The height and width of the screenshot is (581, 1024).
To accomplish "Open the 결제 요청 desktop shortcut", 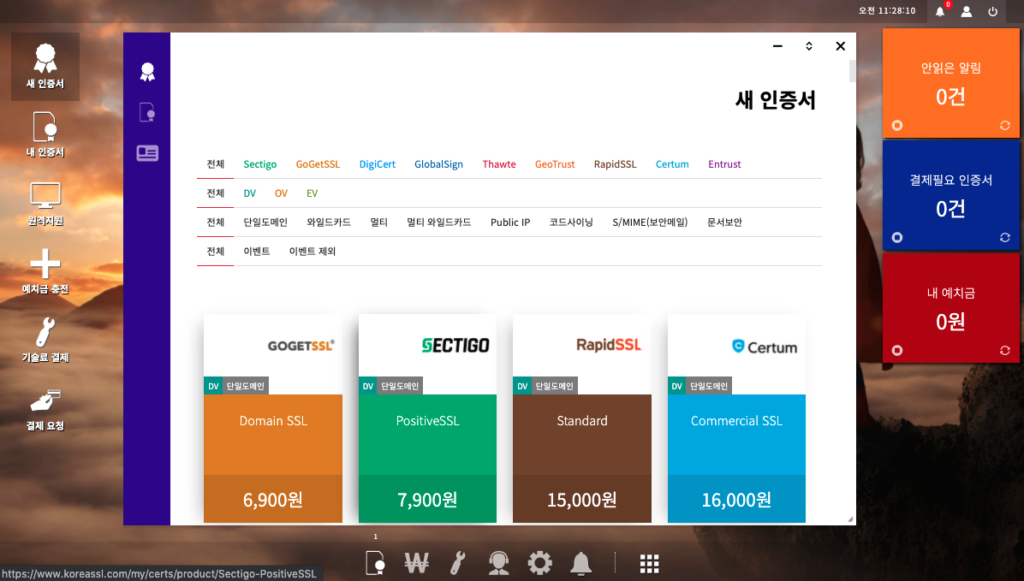I will point(45,409).
